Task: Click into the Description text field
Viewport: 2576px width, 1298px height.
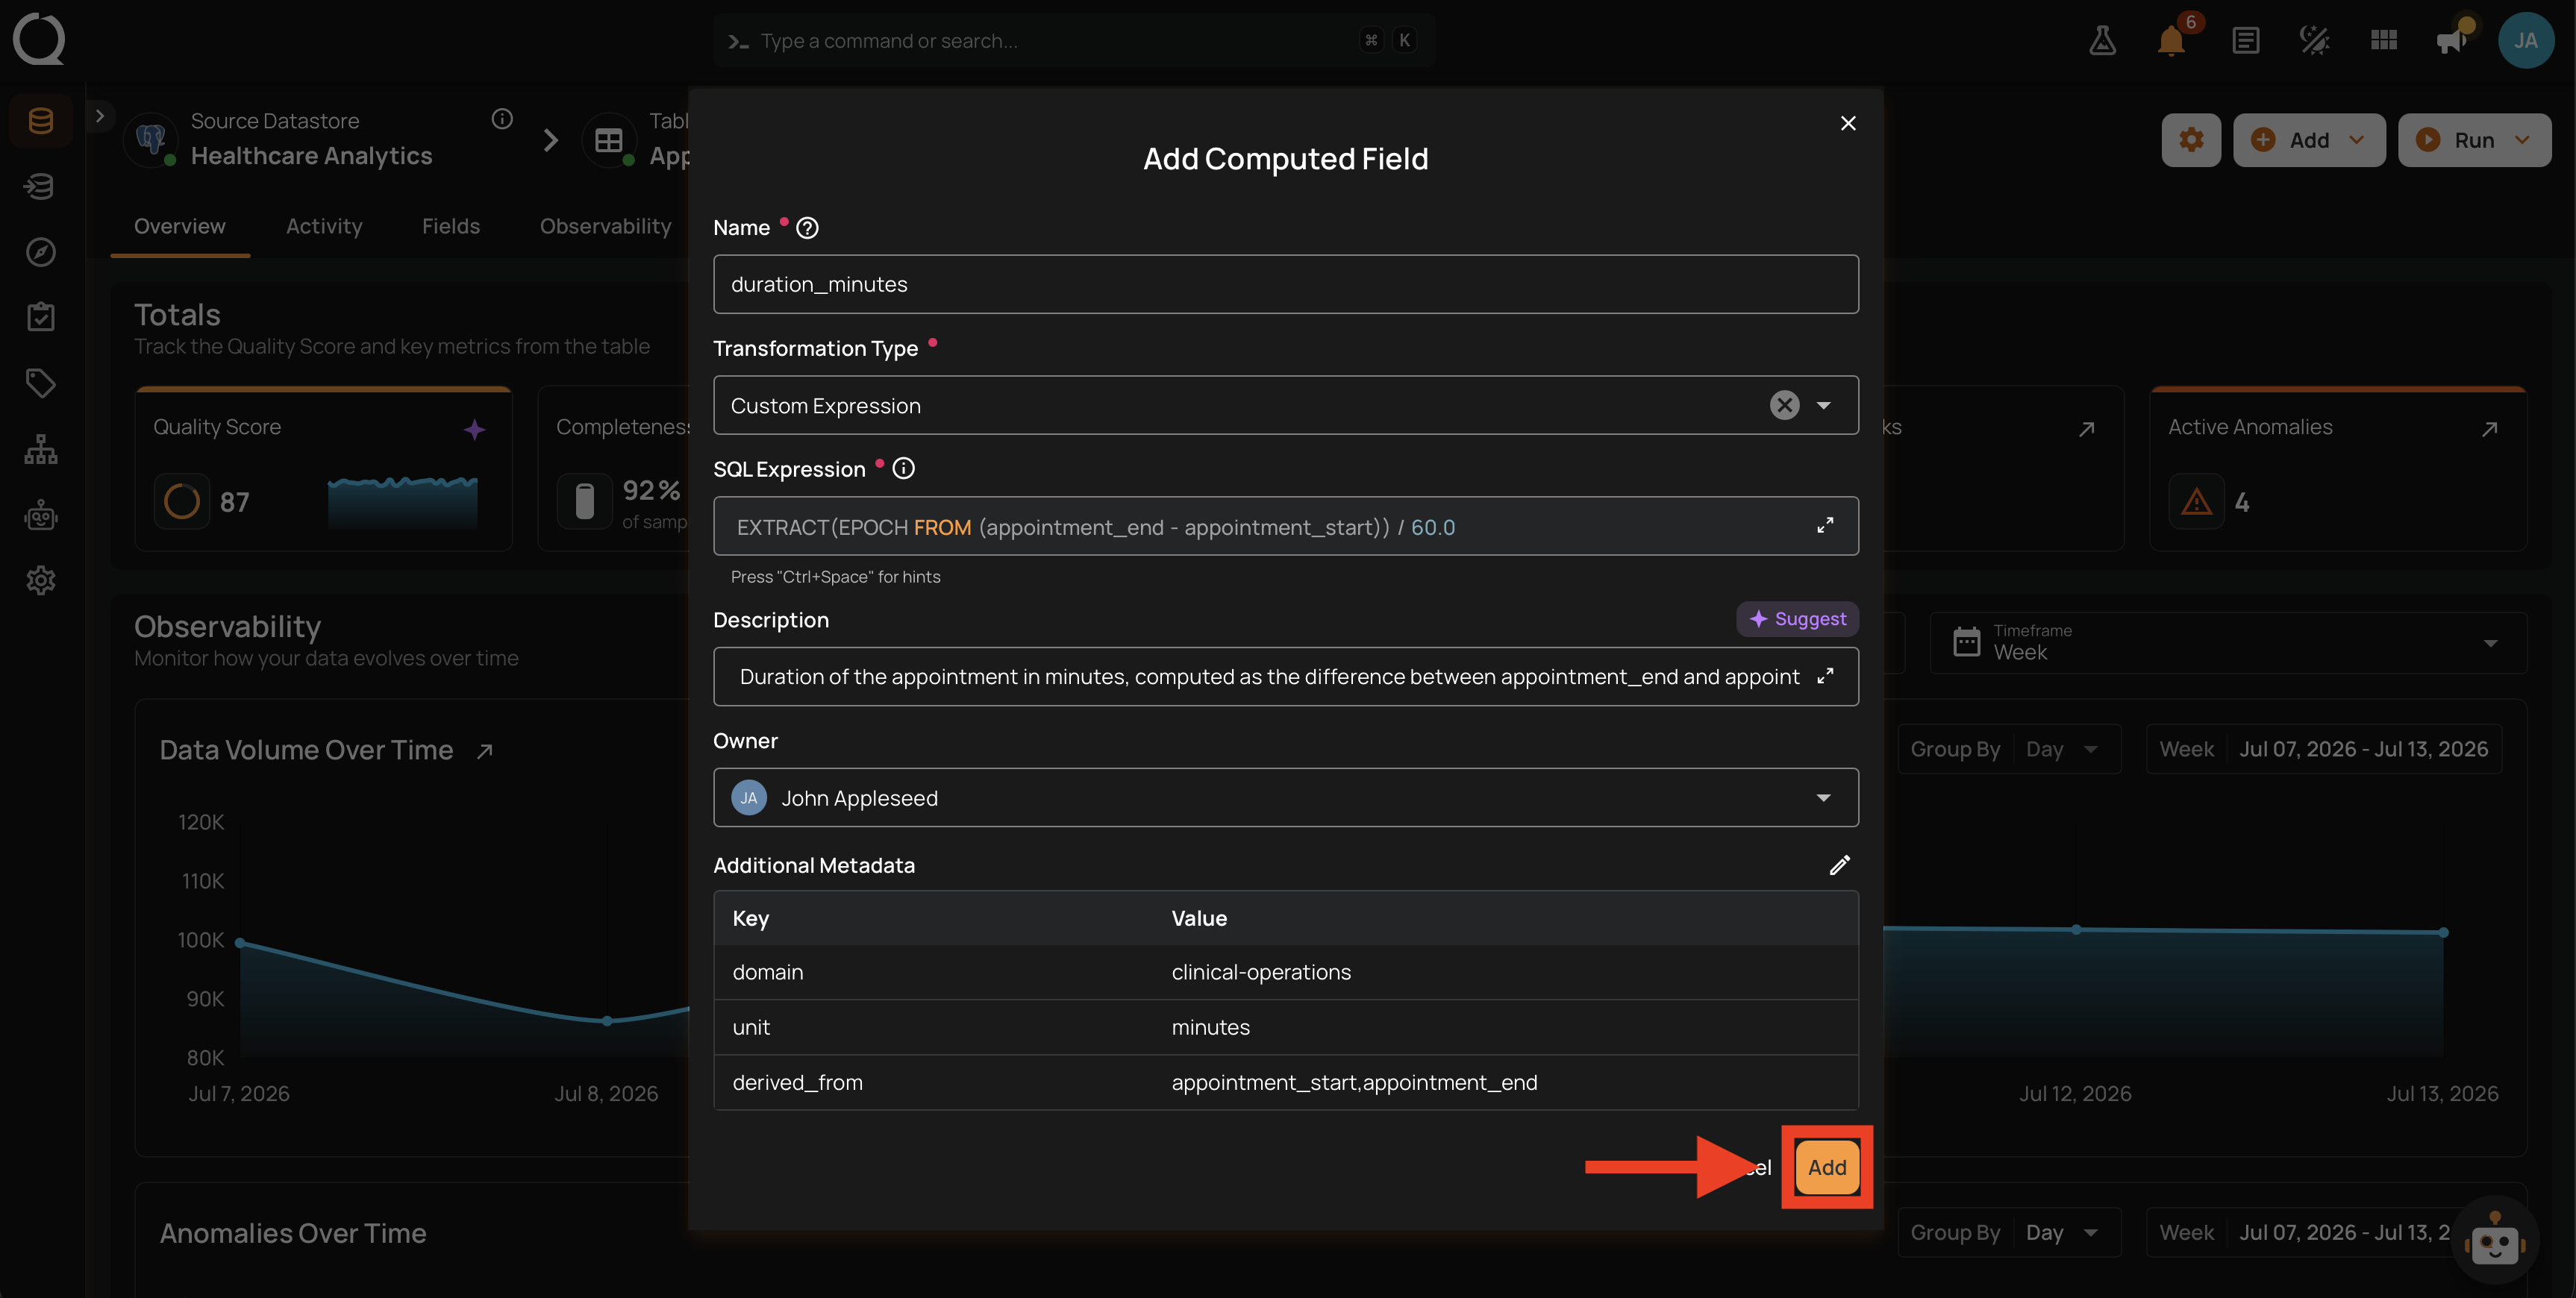Action: (x=1286, y=676)
